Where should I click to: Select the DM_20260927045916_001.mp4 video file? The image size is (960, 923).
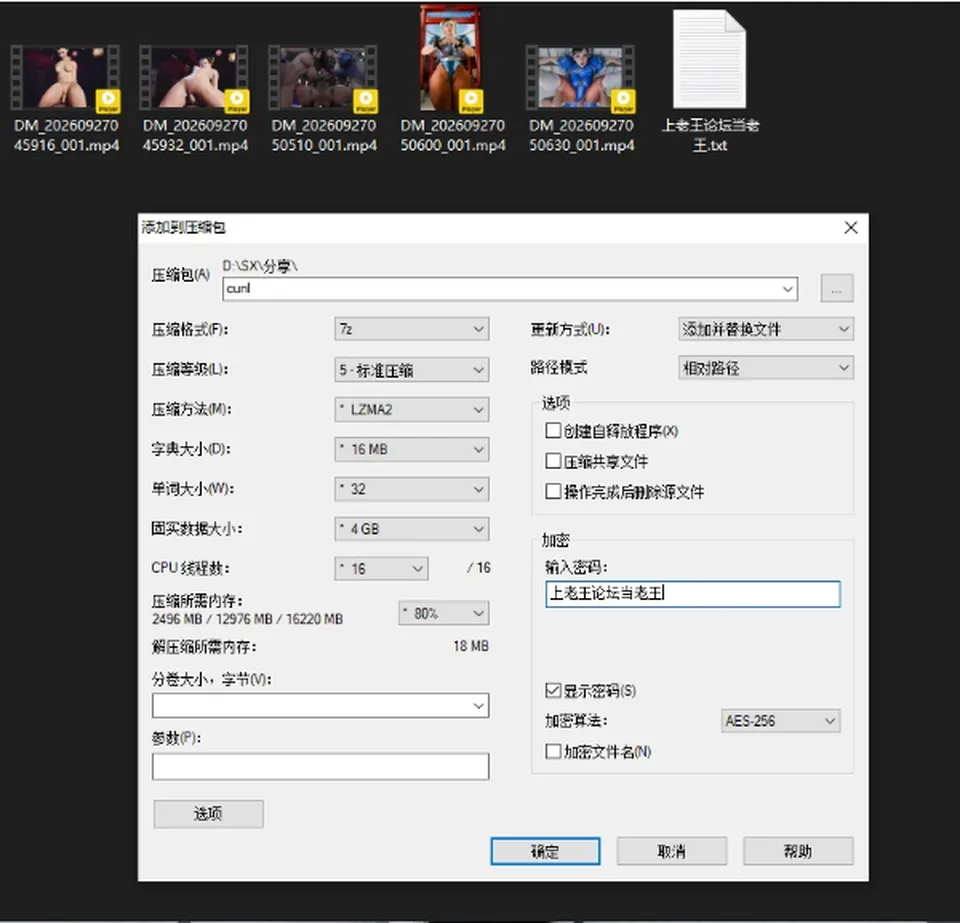point(66,98)
